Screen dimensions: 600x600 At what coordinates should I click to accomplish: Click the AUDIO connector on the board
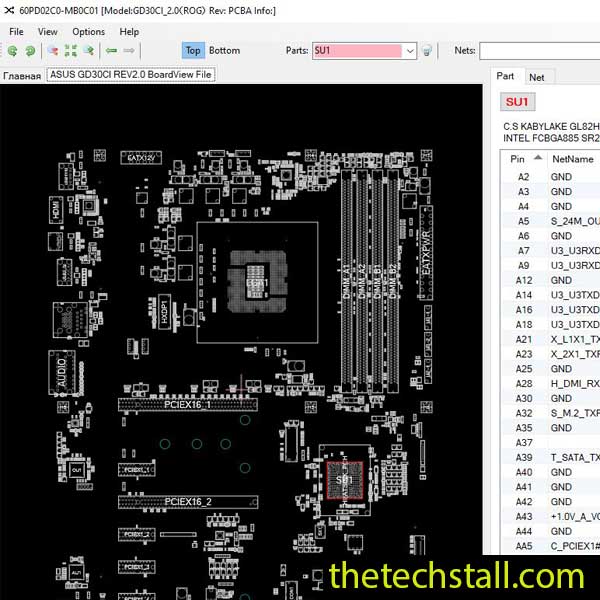(x=62, y=372)
